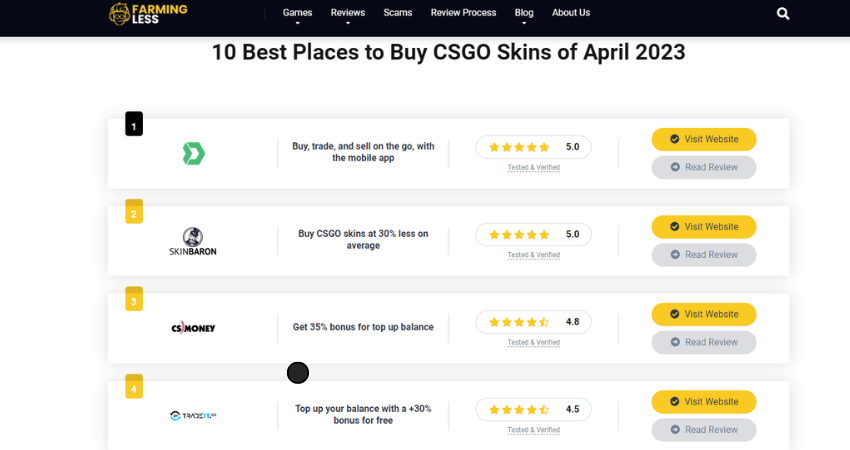Click Tested & Verified under 4.8 rating
Screen dimensions: 850x450
(x=533, y=342)
